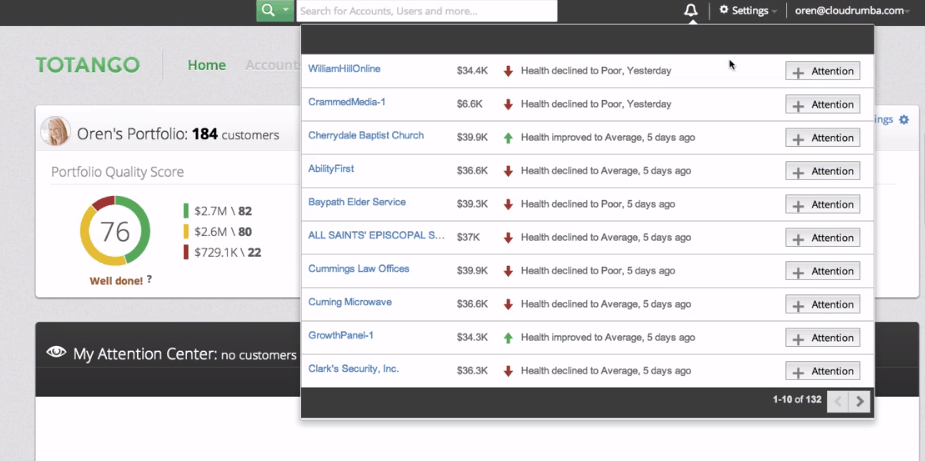Click the portfolio settings gear icon
Screen dimensions: 925x461
pyautogui.click(x=904, y=120)
